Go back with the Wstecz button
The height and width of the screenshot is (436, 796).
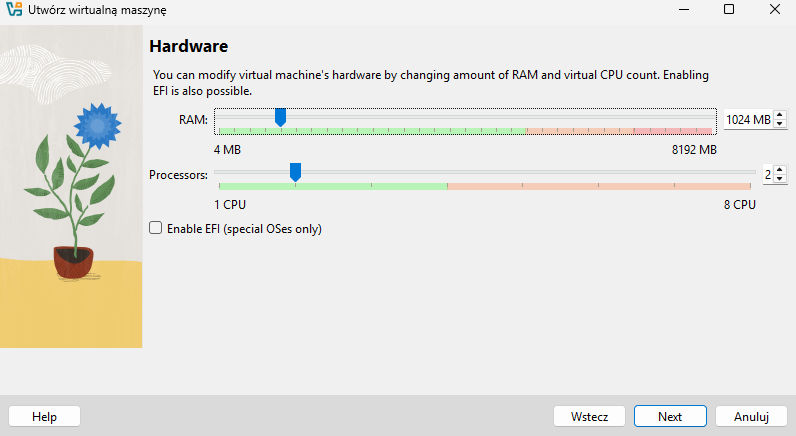[589, 416]
